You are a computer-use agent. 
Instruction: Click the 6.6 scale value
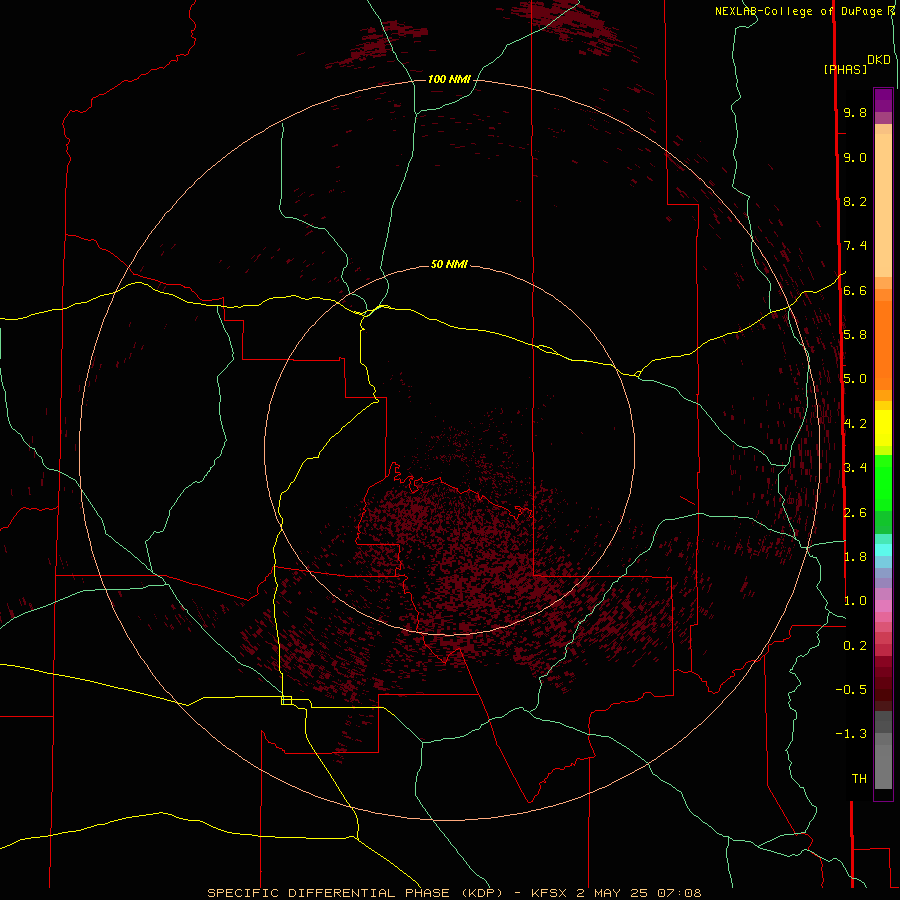coord(855,290)
